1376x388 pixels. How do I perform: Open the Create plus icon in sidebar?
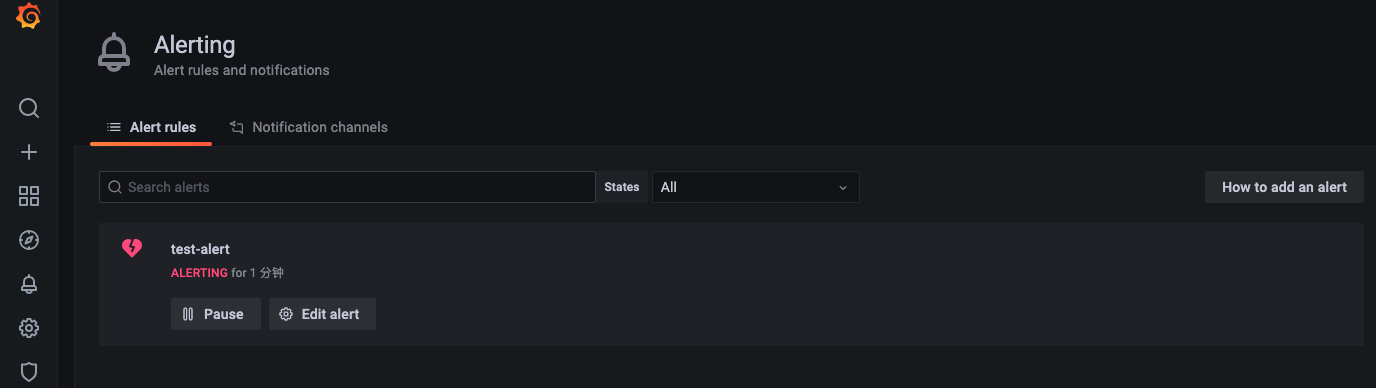pyautogui.click(x=29, y=152)
